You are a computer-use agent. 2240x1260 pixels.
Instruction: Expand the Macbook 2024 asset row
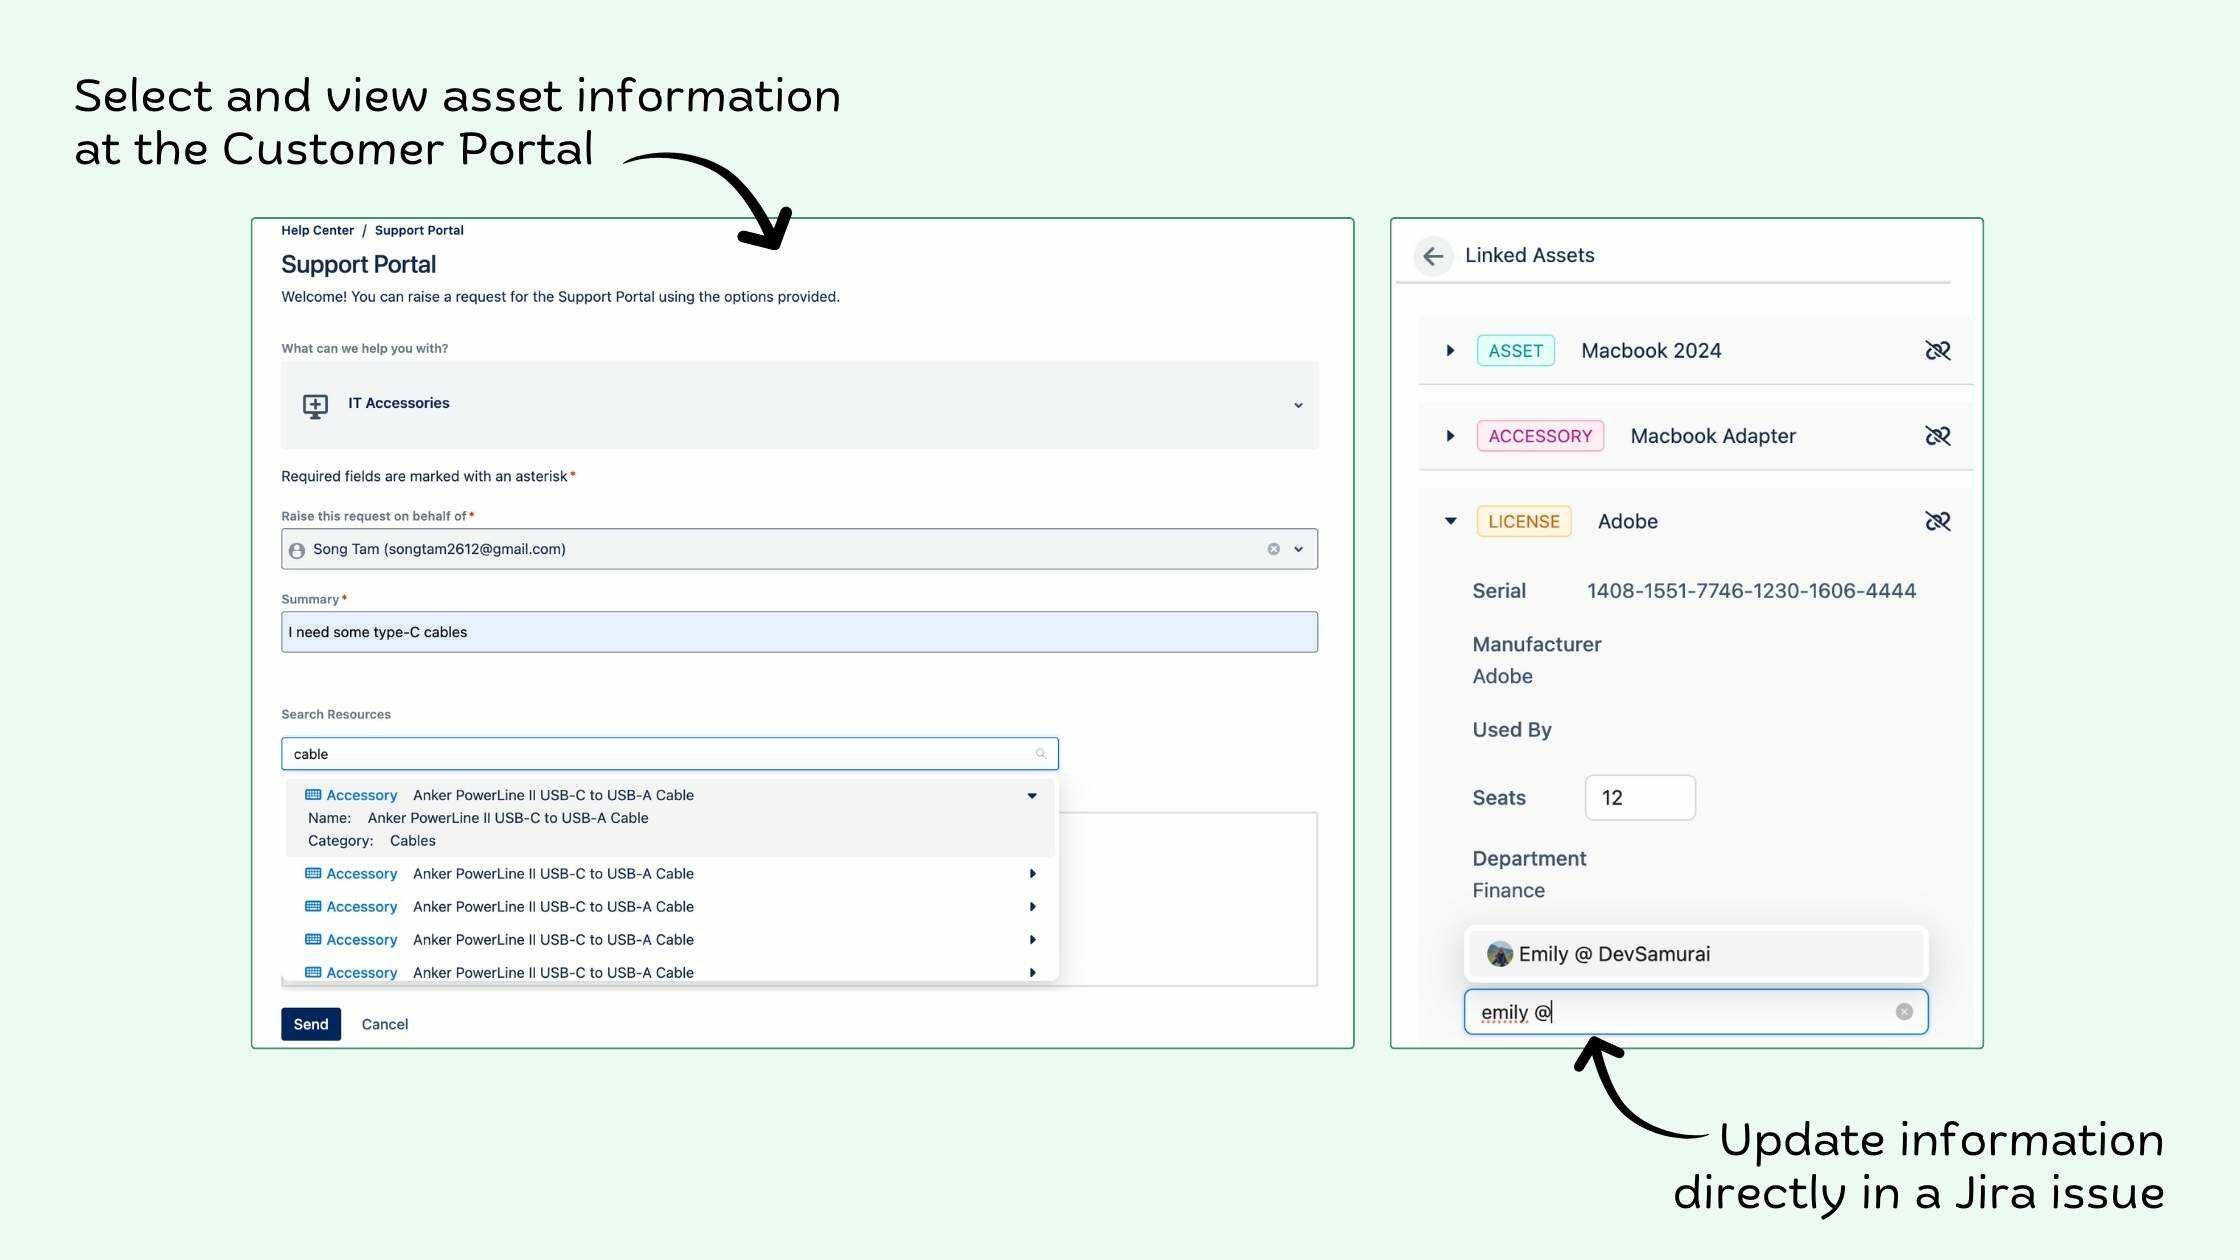(1450, 351)
